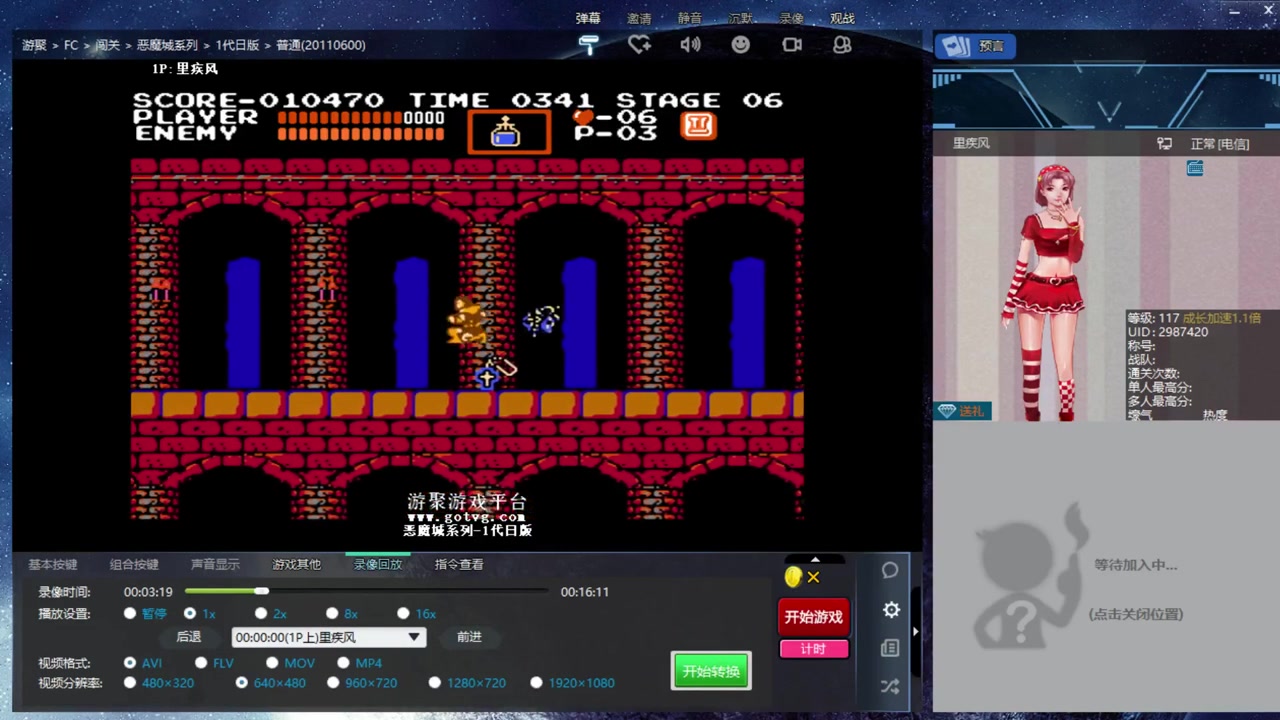The width and height of the screenshot is (1280, 720).
Task: Select 2x playback speed
Action: pos(261,613)
